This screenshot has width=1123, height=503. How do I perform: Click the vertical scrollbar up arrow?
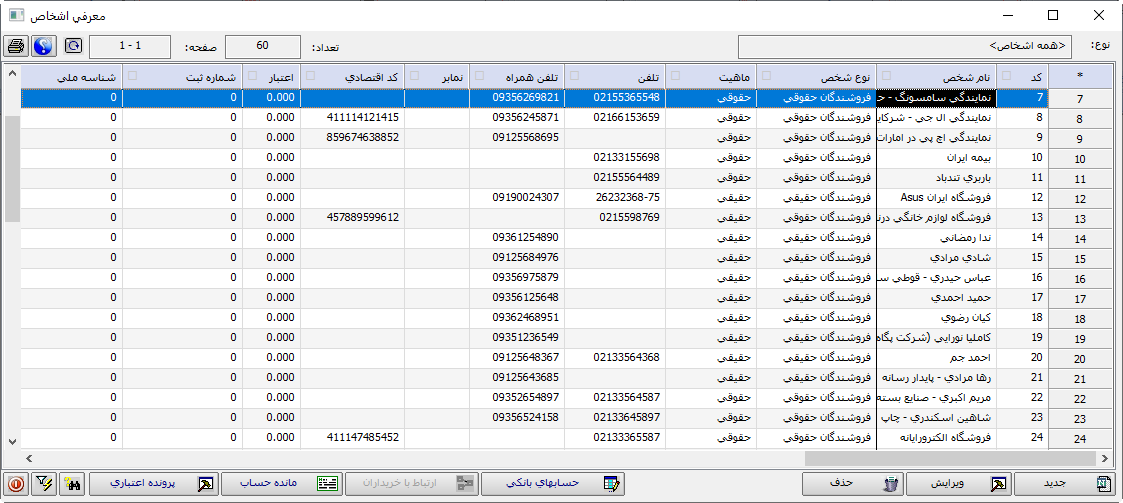12,75
